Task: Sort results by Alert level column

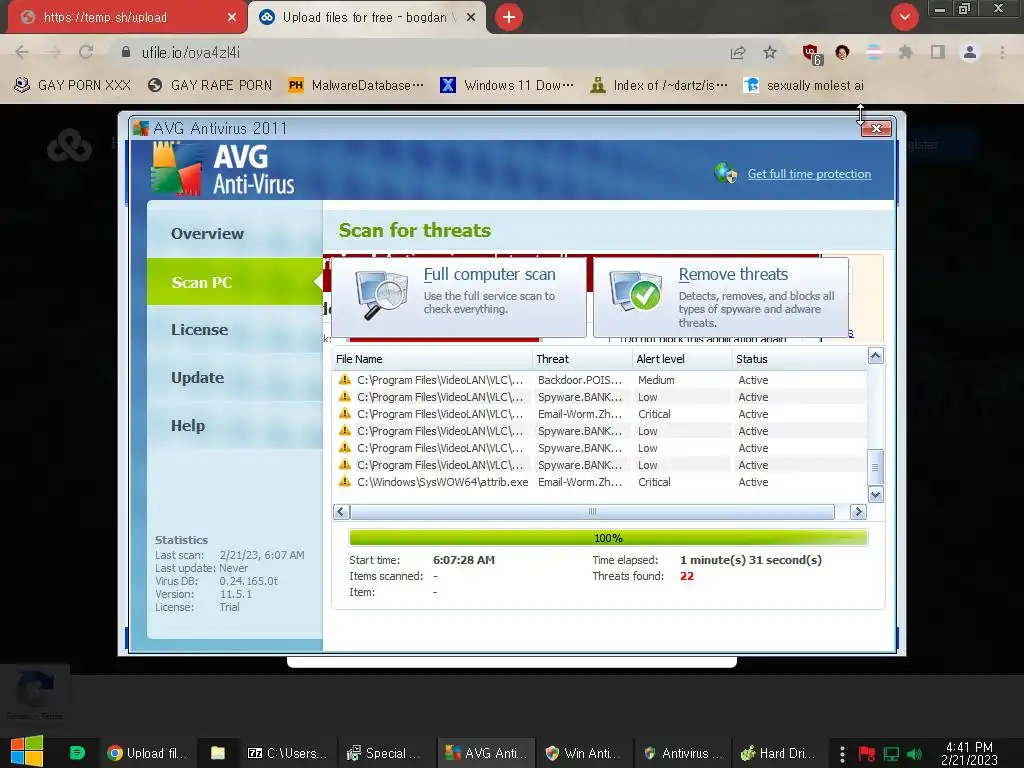Action: (682, 359)
